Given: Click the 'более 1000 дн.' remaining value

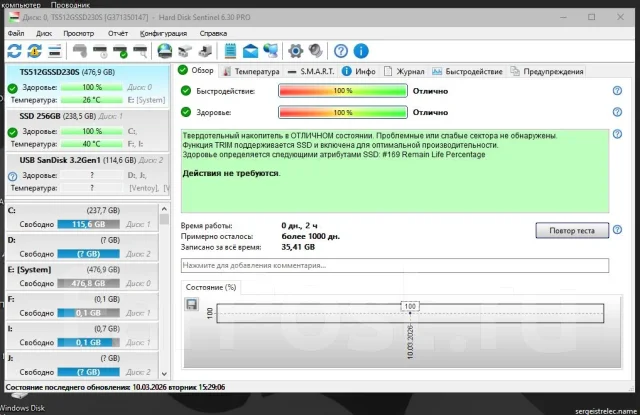Looking at the screenshot, I should click(x=310, y=236).
